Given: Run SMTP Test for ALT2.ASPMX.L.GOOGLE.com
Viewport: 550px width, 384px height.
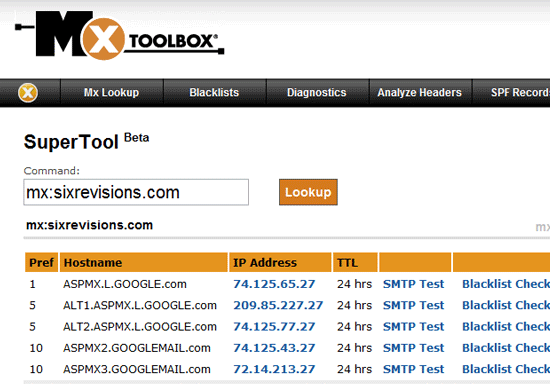Looking at the screenshot, I should click(414, 327).
